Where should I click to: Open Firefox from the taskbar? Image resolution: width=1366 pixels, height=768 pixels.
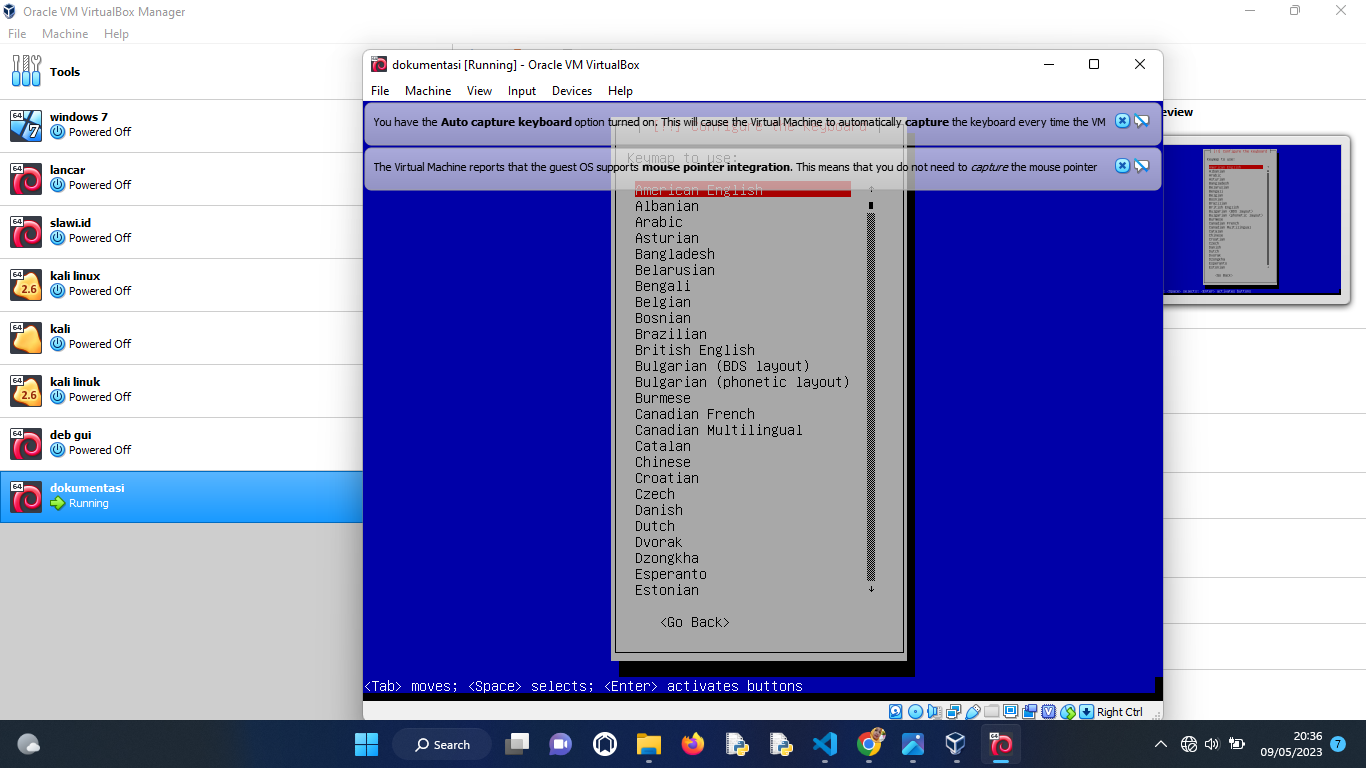[x=692, y=744]
